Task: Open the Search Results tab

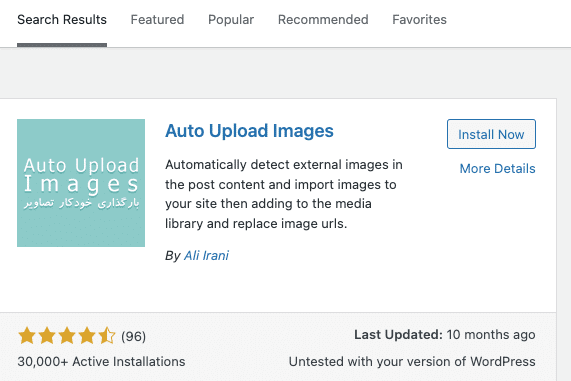Action: click(x=62, y=20)
